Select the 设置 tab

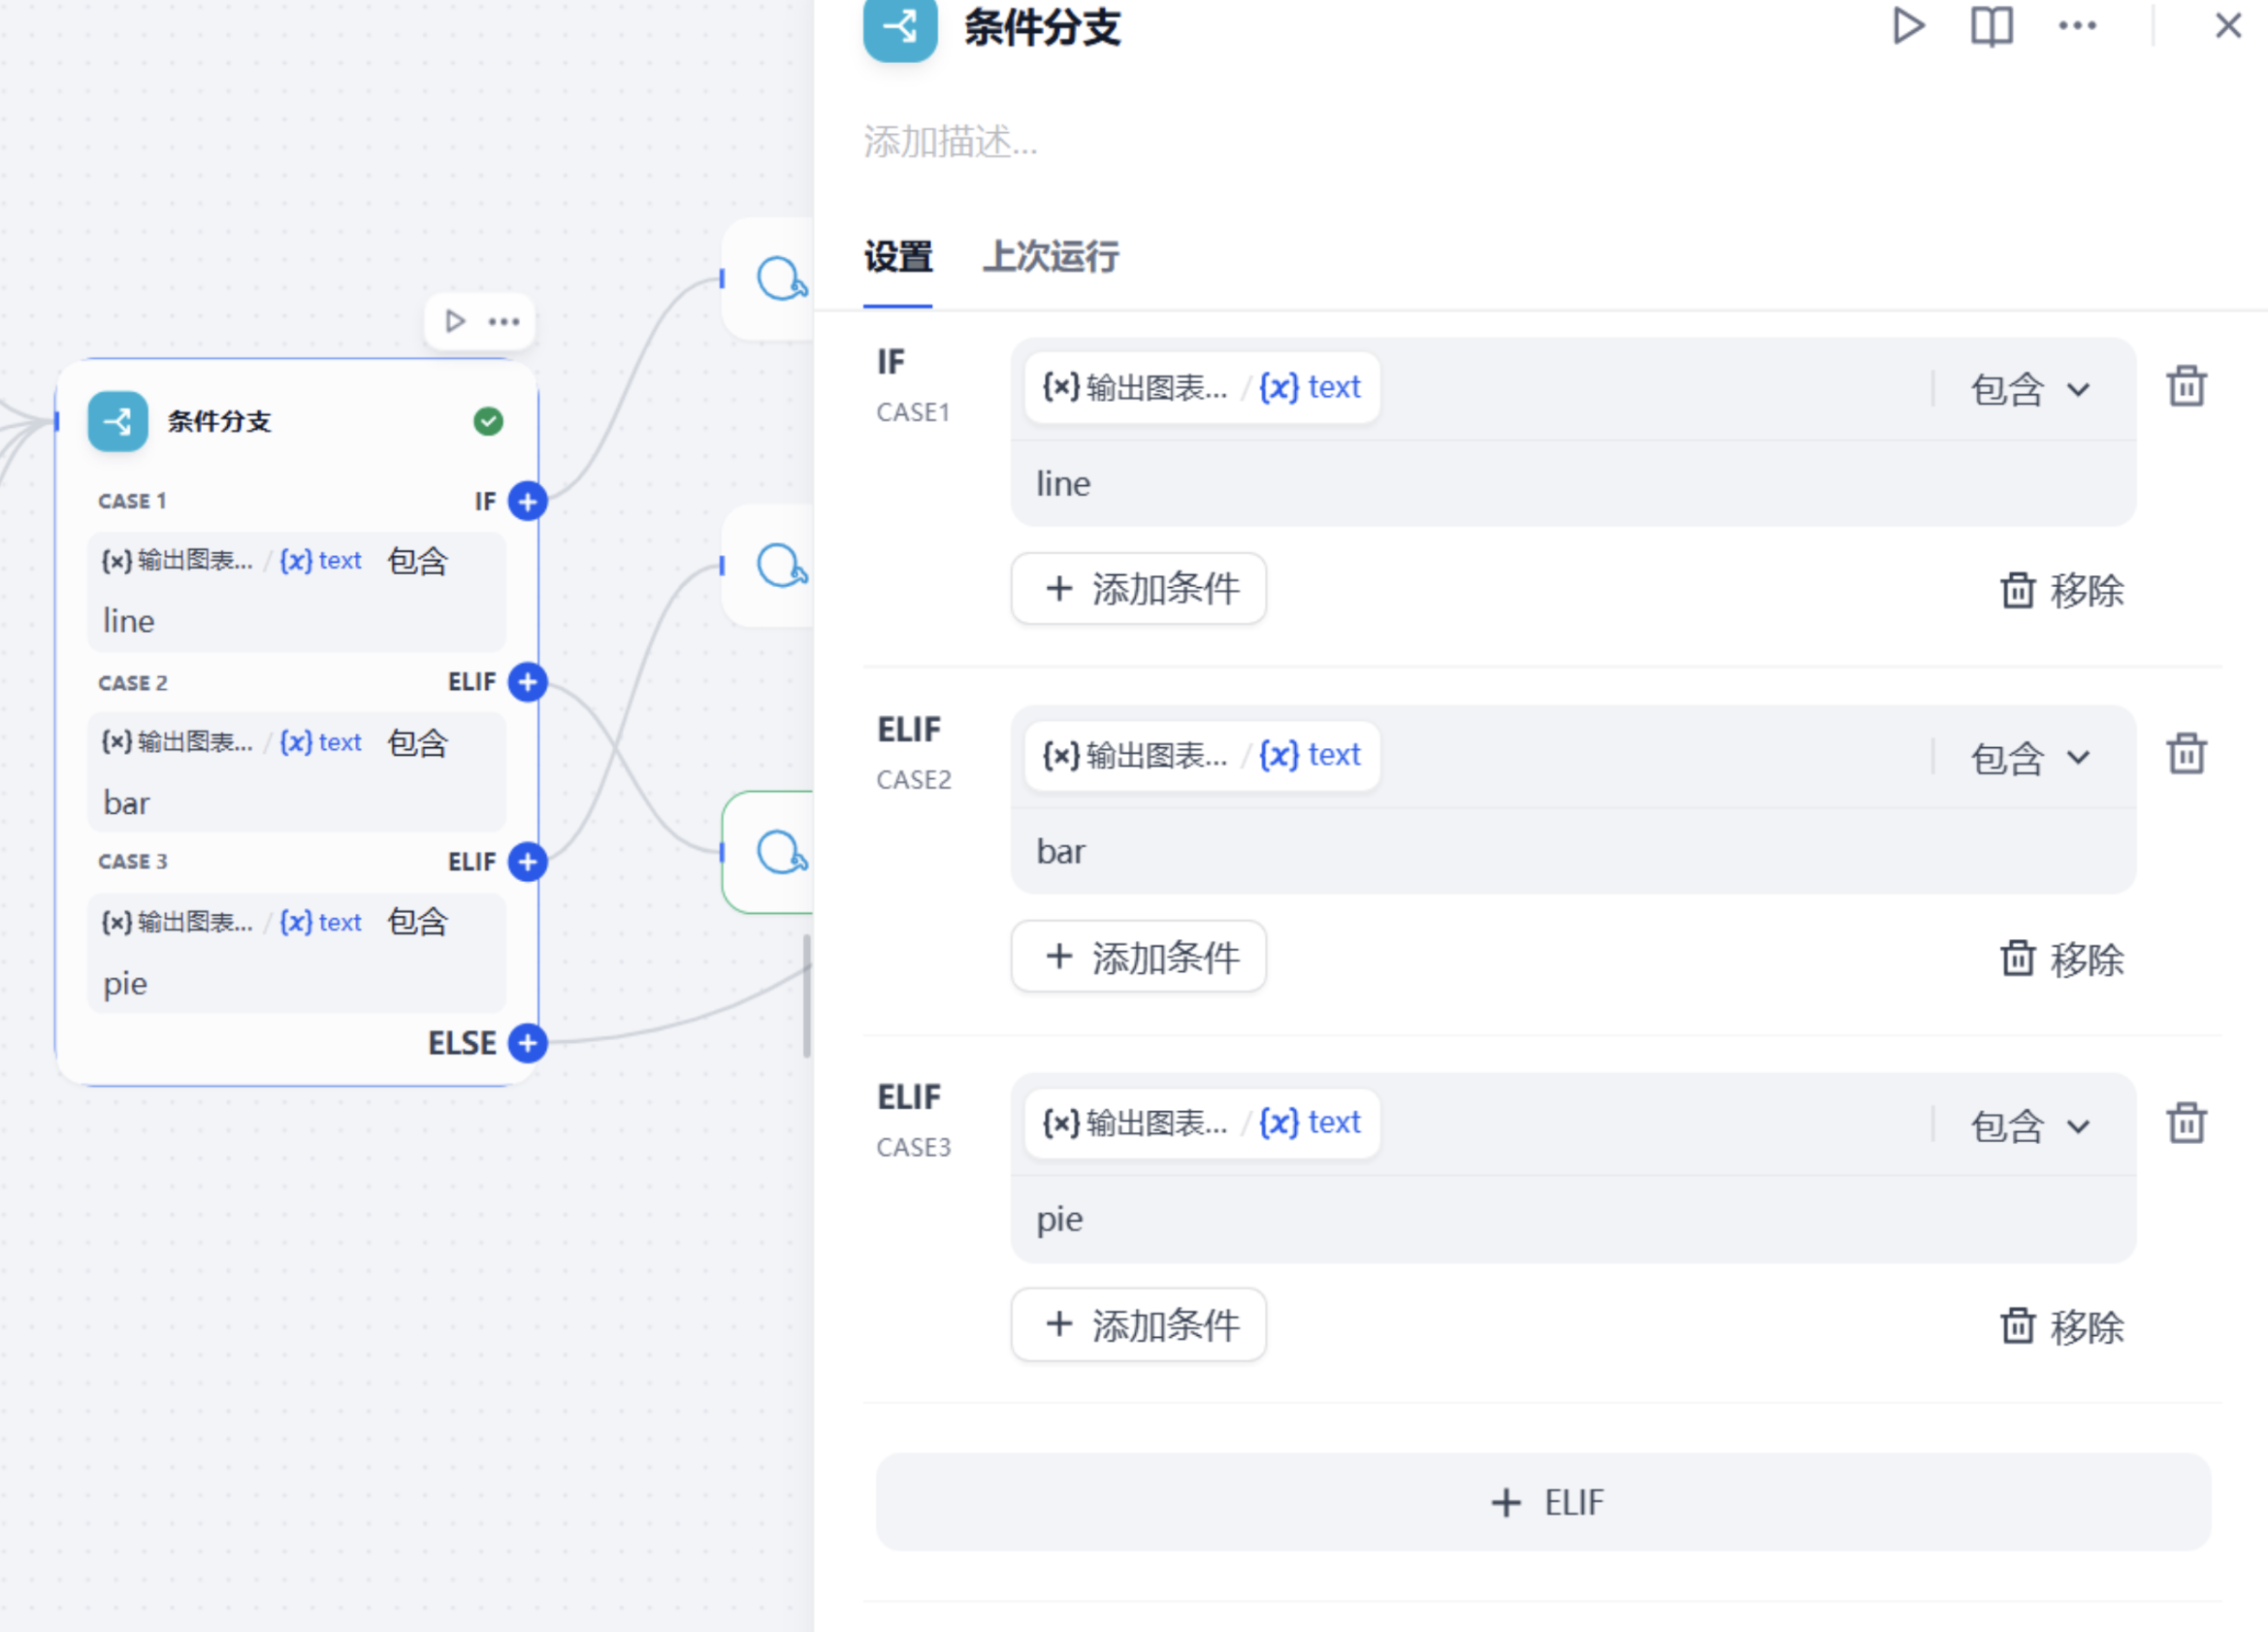click(898, 257)
